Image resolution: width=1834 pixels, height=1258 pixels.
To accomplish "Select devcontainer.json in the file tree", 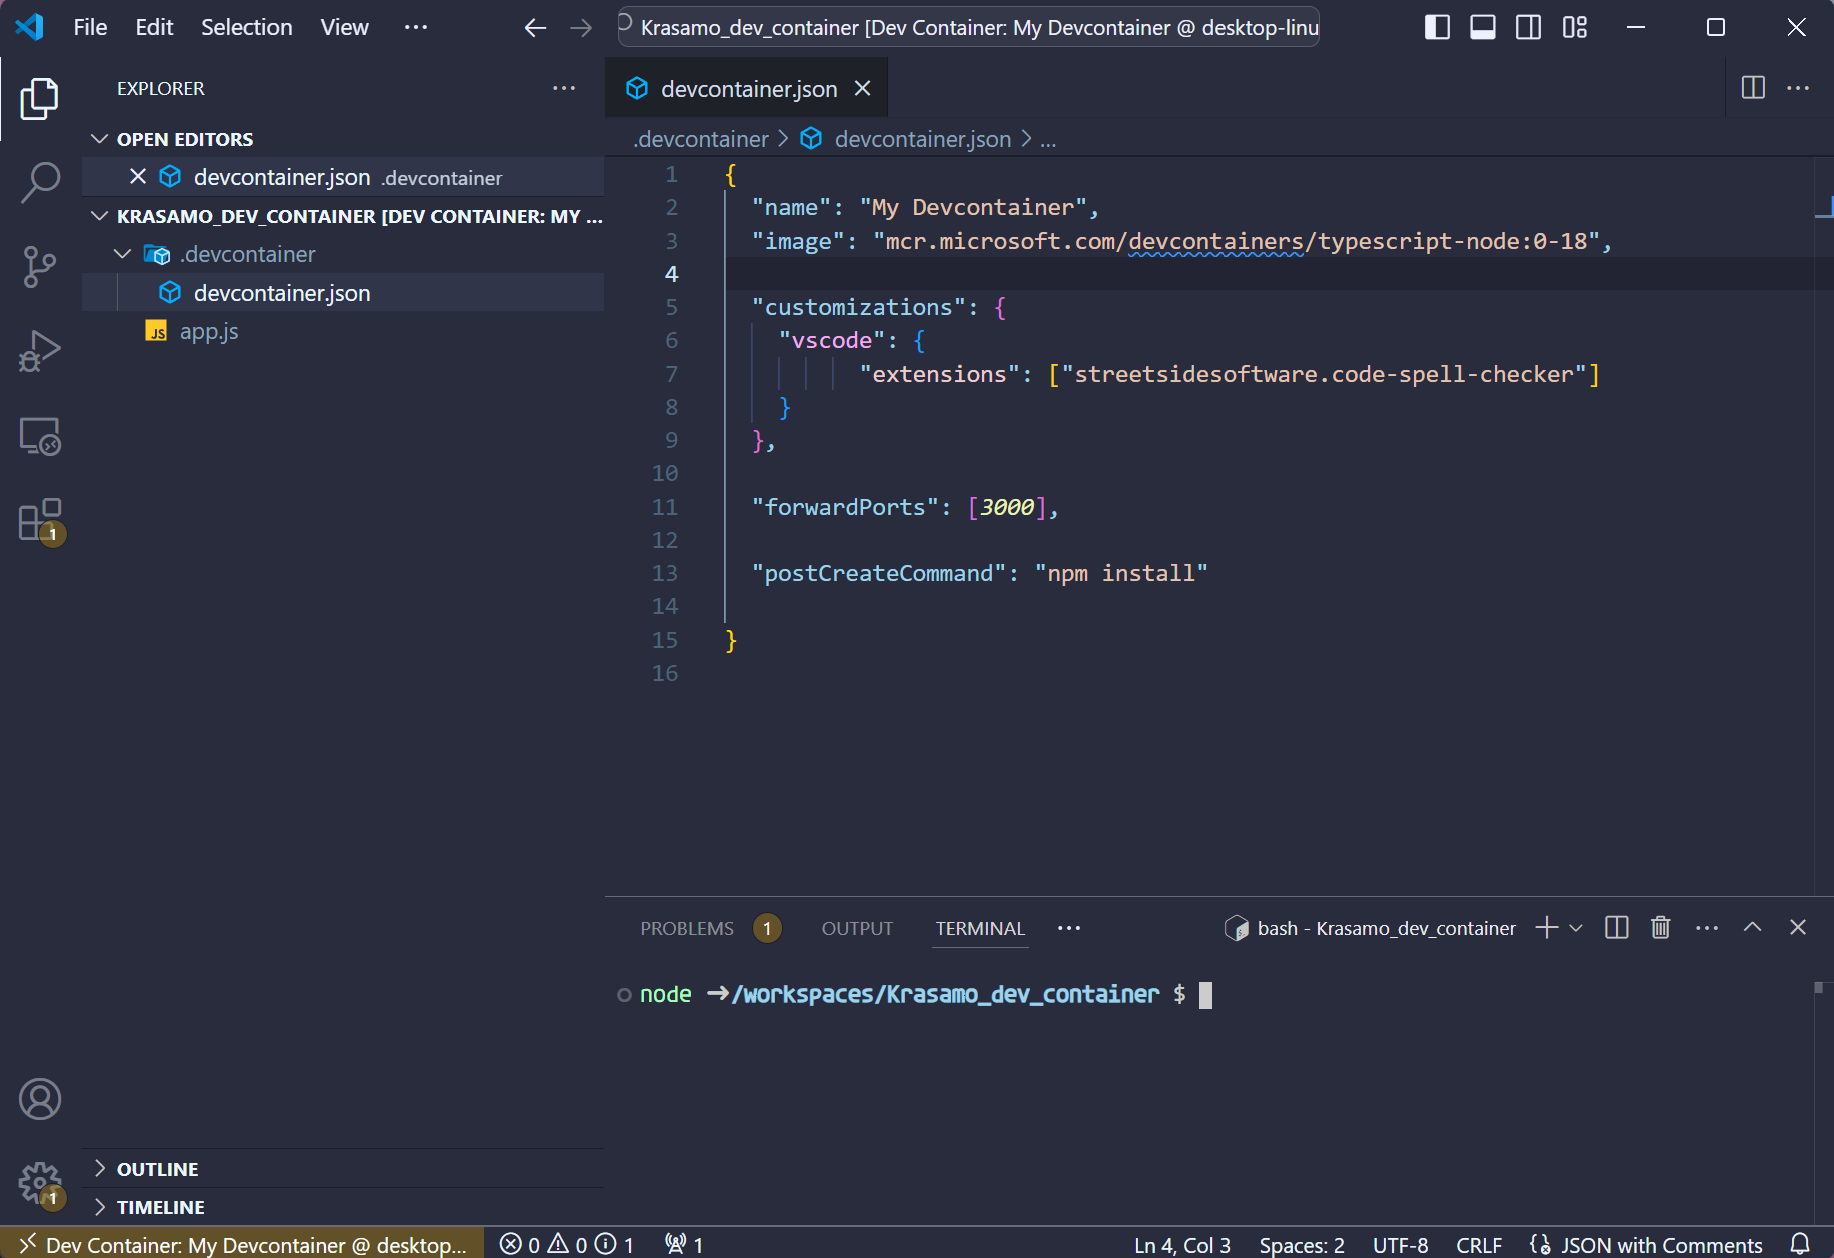I will tap(343, 293).
